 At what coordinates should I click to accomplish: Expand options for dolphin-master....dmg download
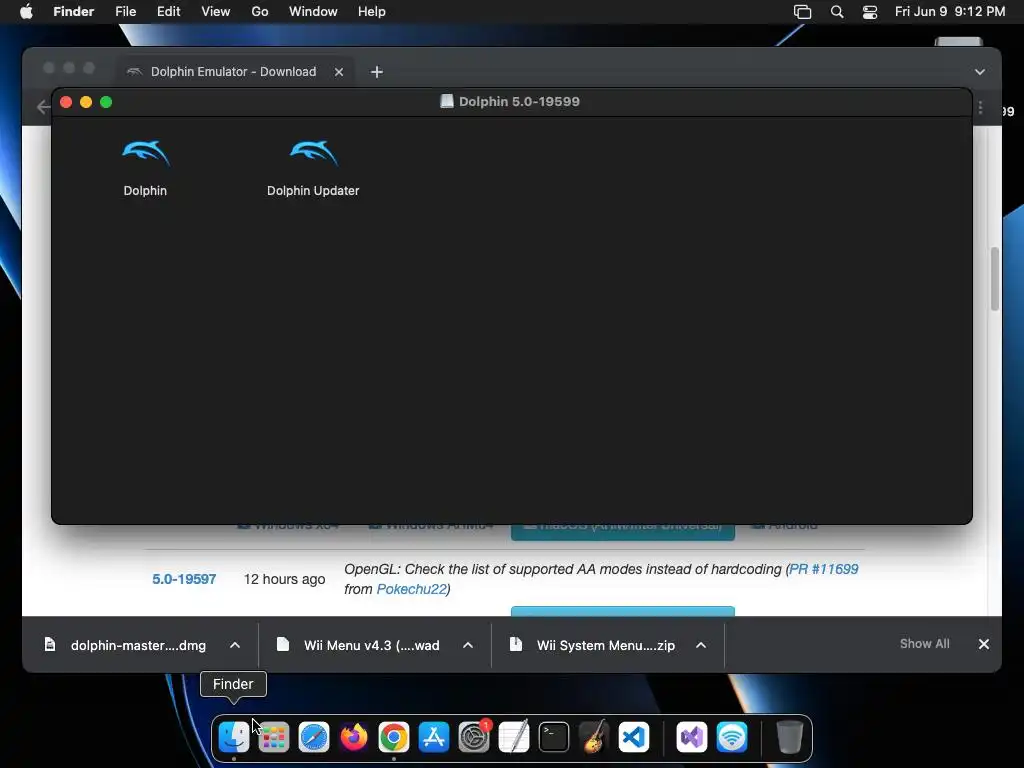(235, 645)
